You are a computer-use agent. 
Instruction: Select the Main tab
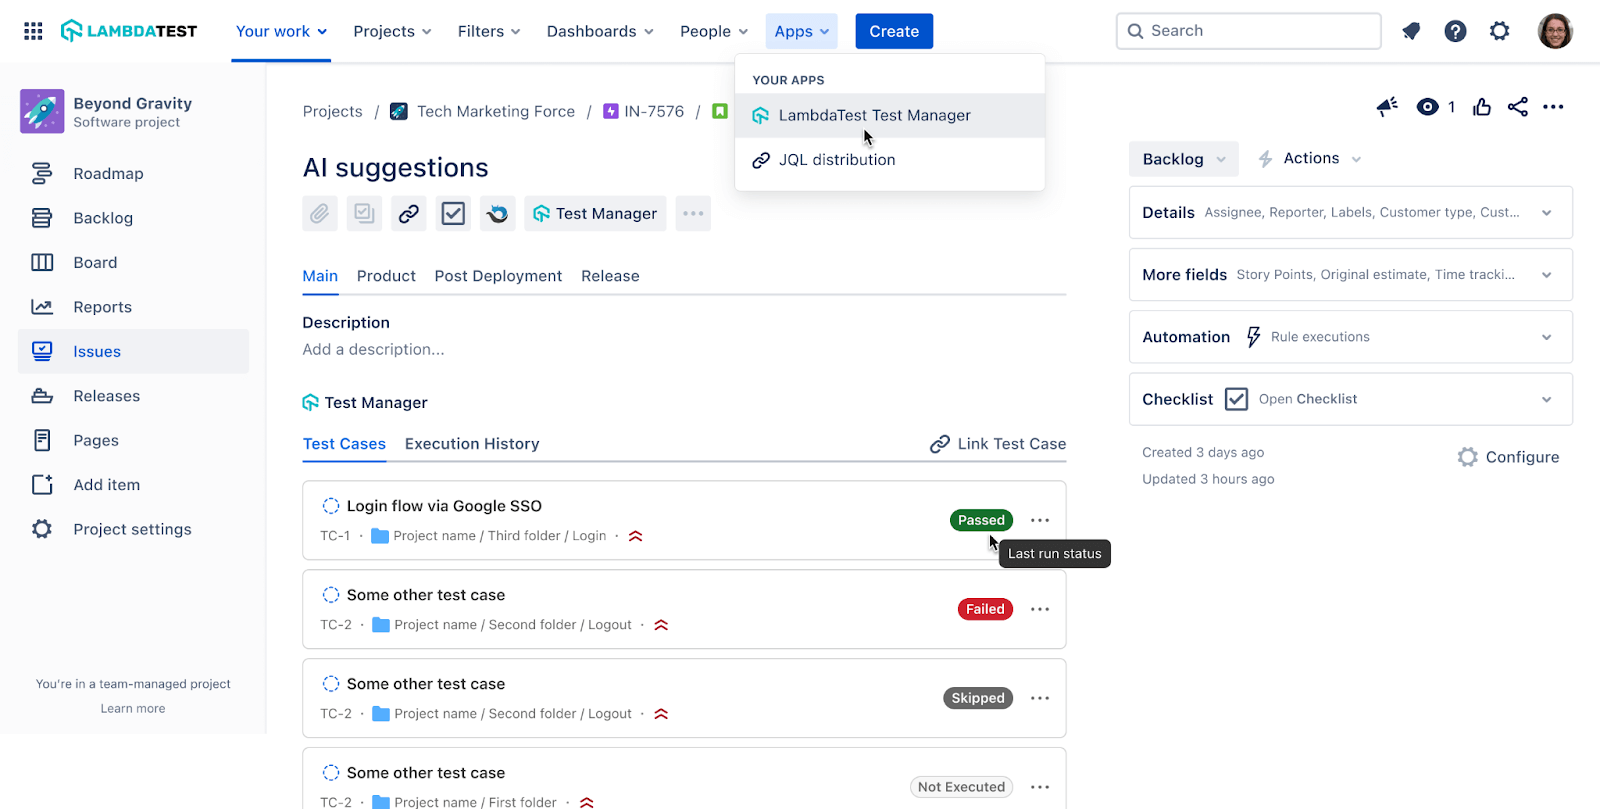coord(320,276)
